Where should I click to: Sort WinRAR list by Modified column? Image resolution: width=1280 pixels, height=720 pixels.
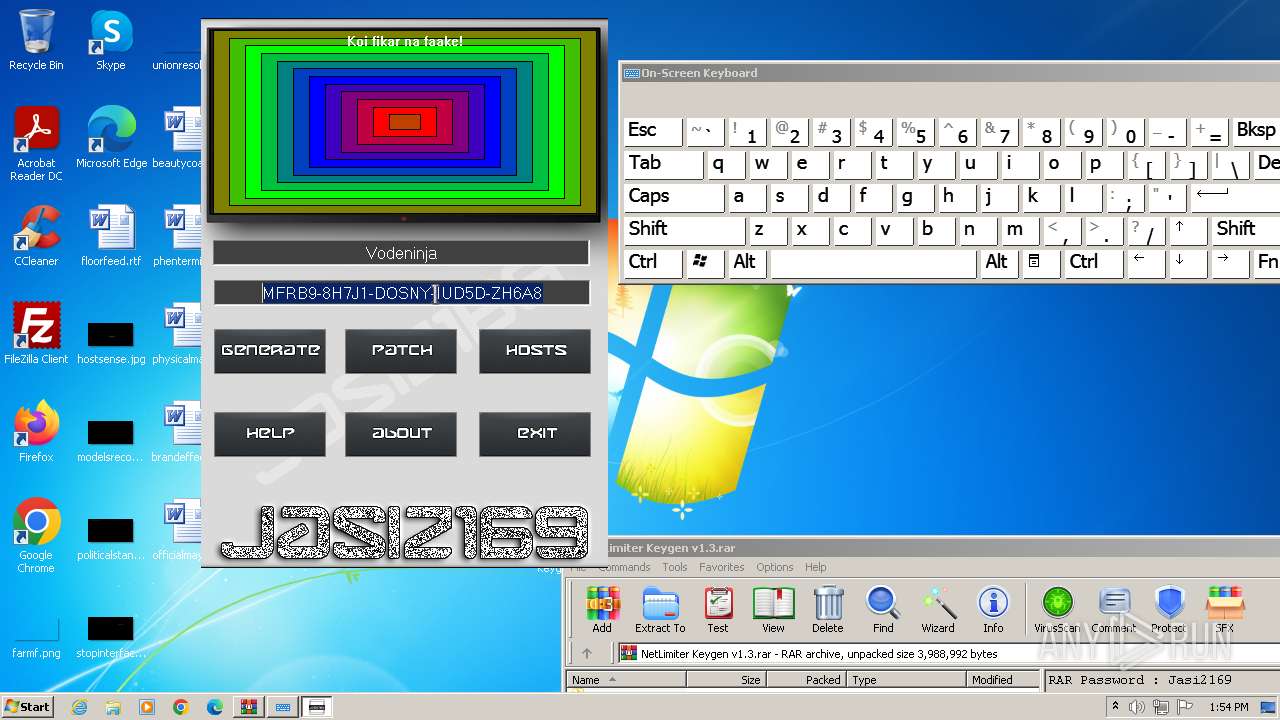click(x=1004, y=680)
